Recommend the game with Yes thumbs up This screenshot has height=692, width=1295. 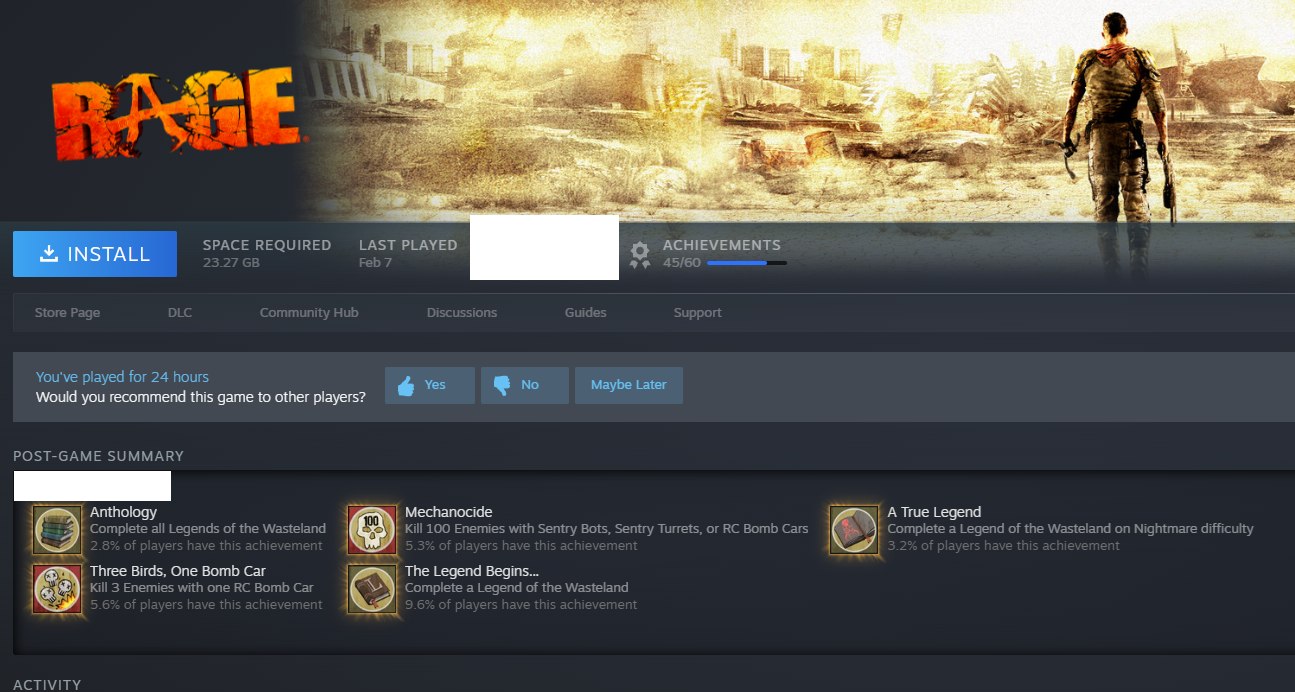coord(430,385)
